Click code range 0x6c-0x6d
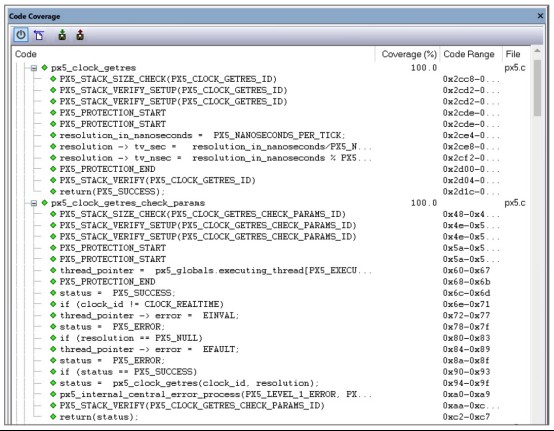The width and height of the screenshot is (554, 431). [466, 293]
